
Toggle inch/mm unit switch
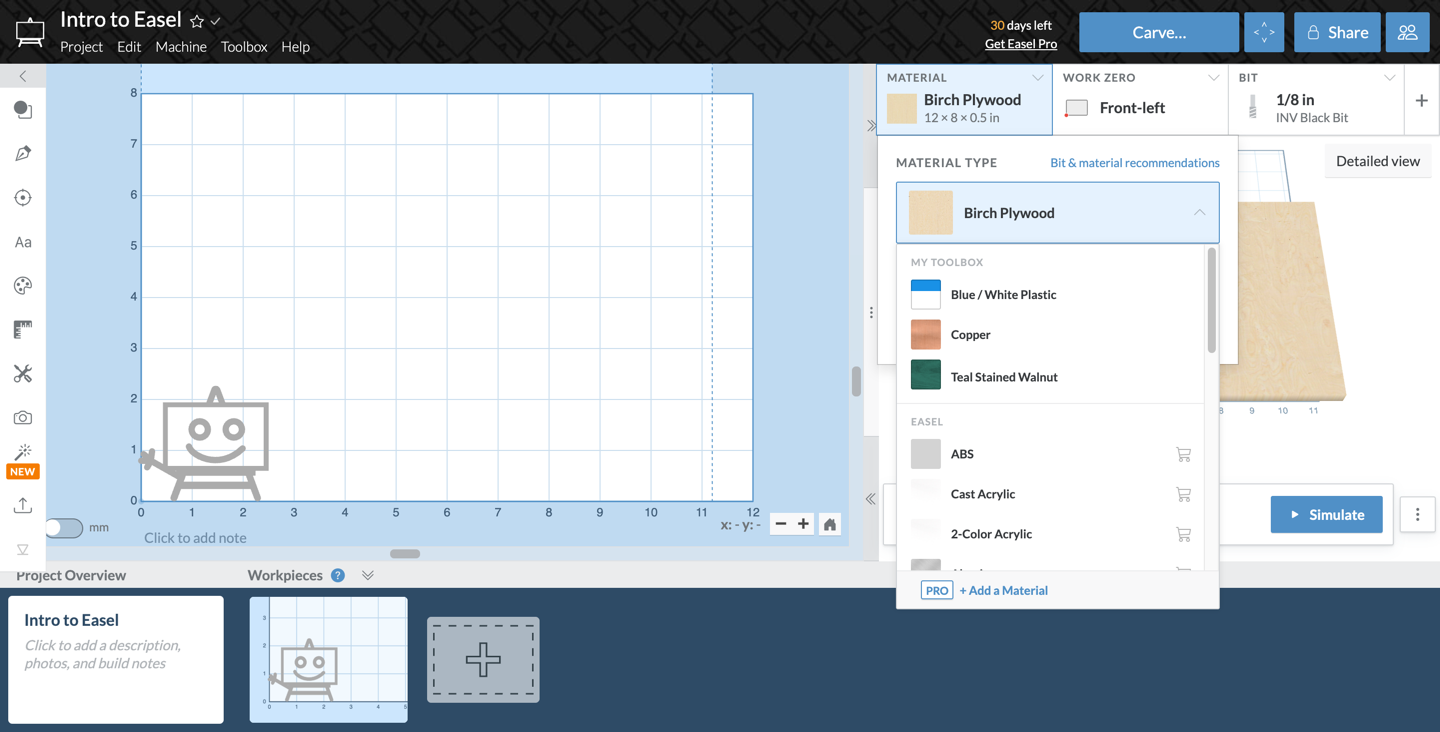64,527
